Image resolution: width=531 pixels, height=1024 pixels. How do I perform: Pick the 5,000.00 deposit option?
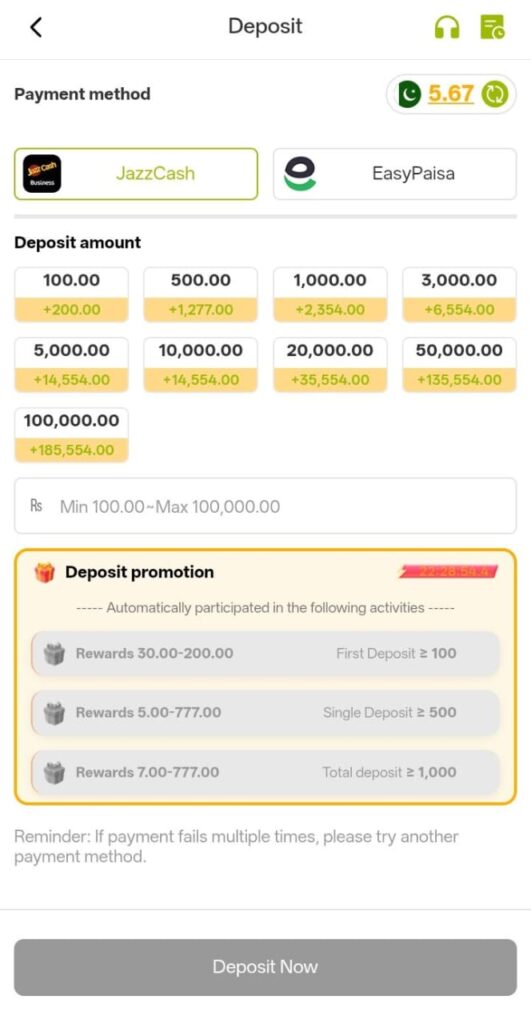pyautogui.click(x=71, y=364)
